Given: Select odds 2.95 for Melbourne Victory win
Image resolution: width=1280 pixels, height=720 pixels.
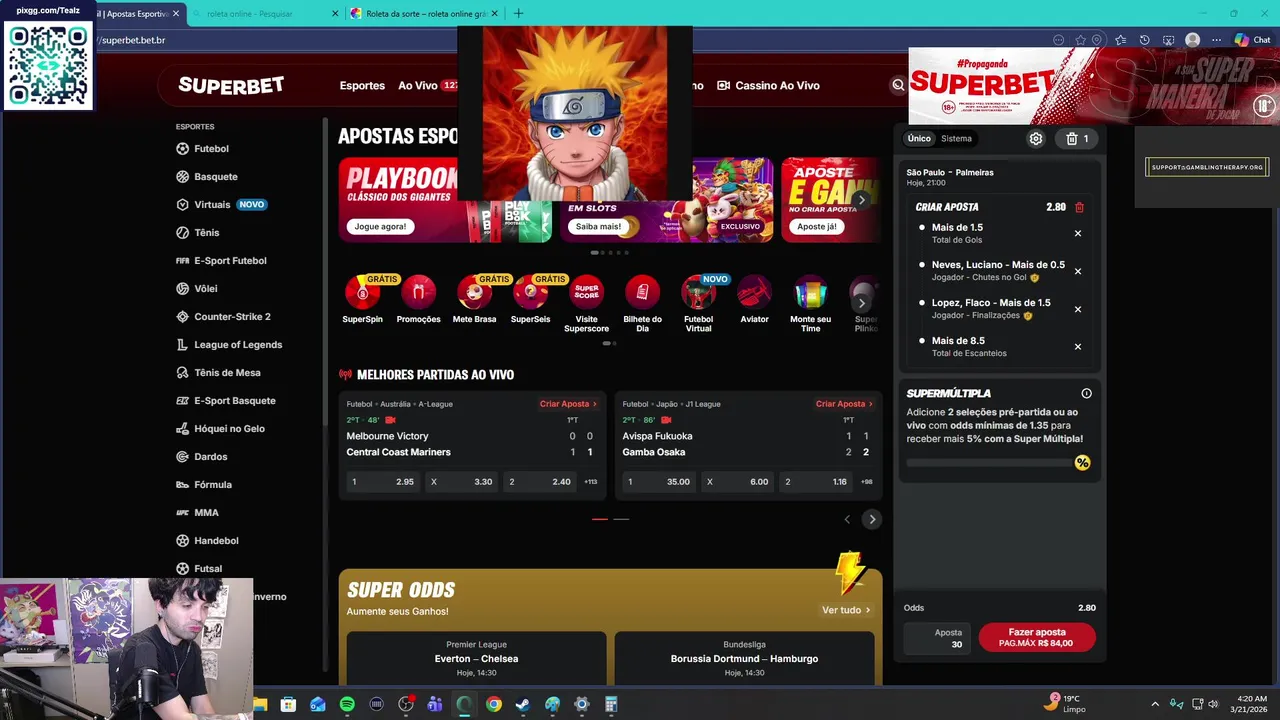Looking at the screenshot, I should click(384, 482).
